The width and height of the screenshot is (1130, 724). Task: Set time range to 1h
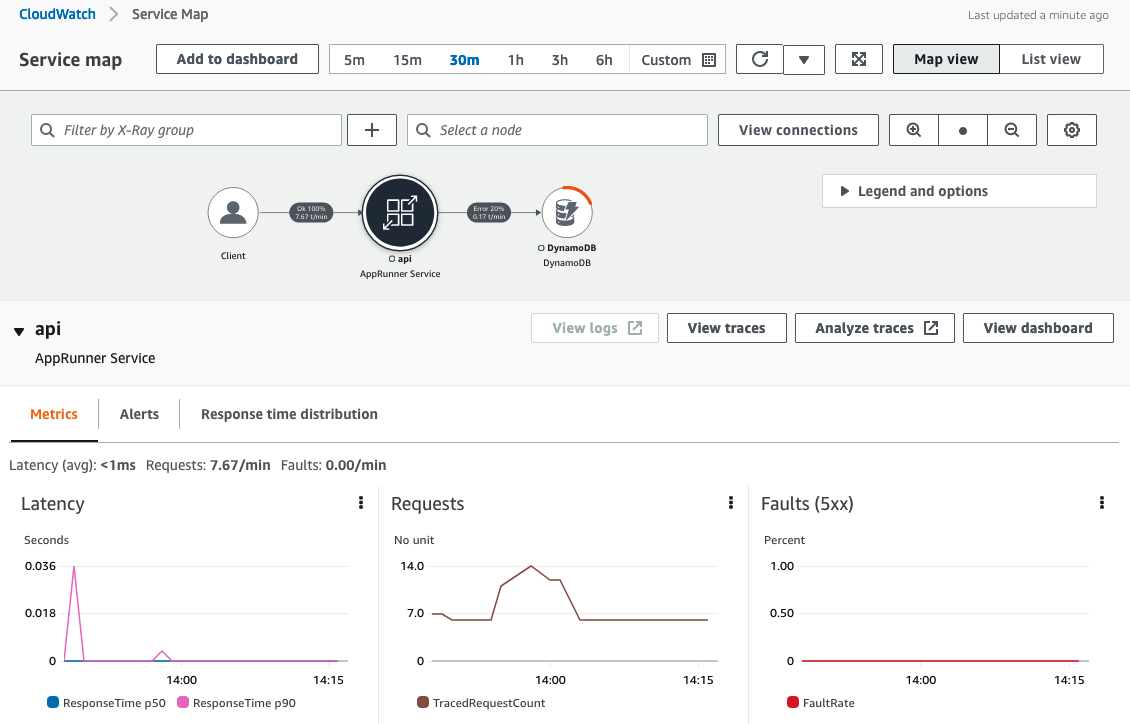coord(515,60)
